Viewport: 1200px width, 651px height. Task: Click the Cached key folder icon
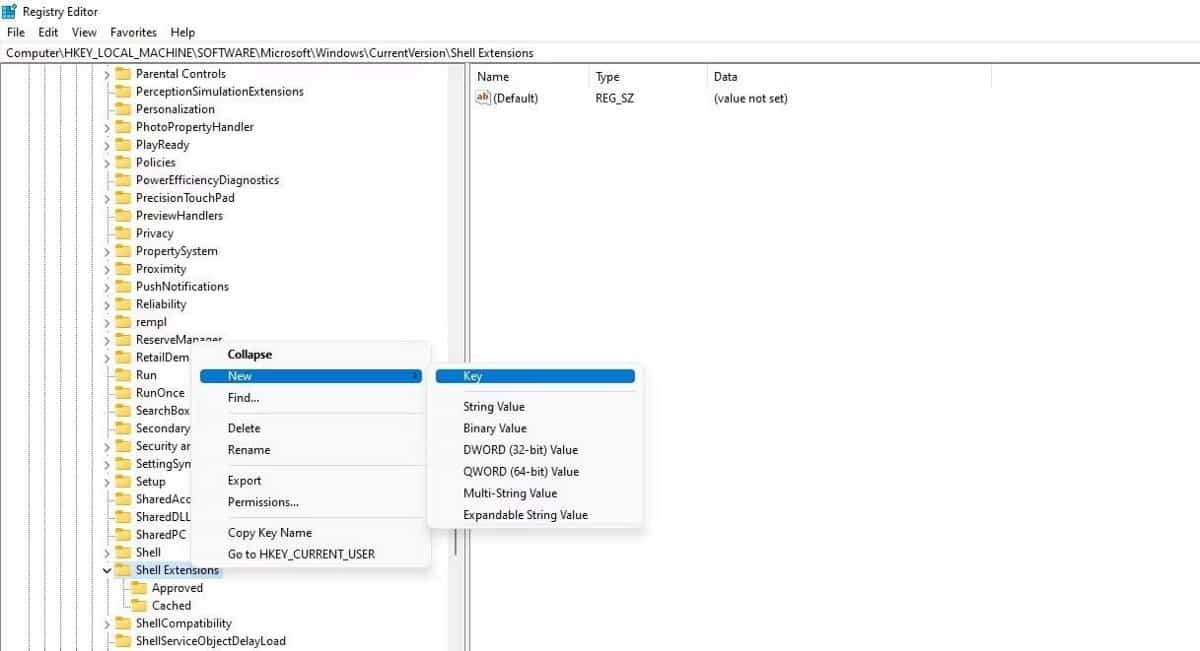click(x=141, y=605)
